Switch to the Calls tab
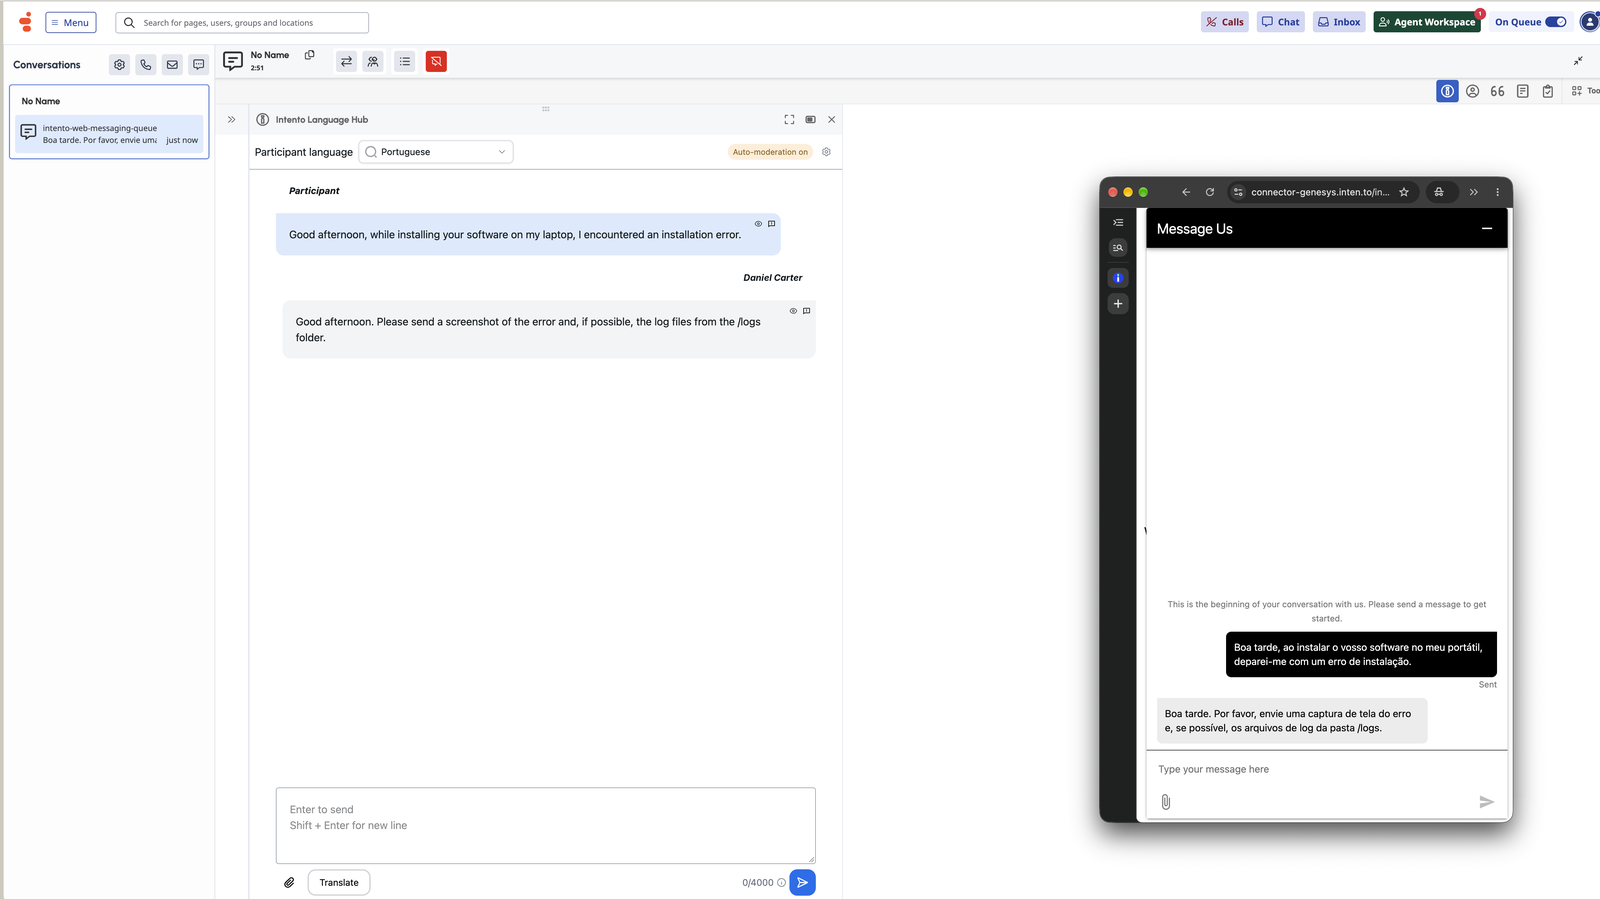Screen dimensions: 1600x899 pos(1225,22)
